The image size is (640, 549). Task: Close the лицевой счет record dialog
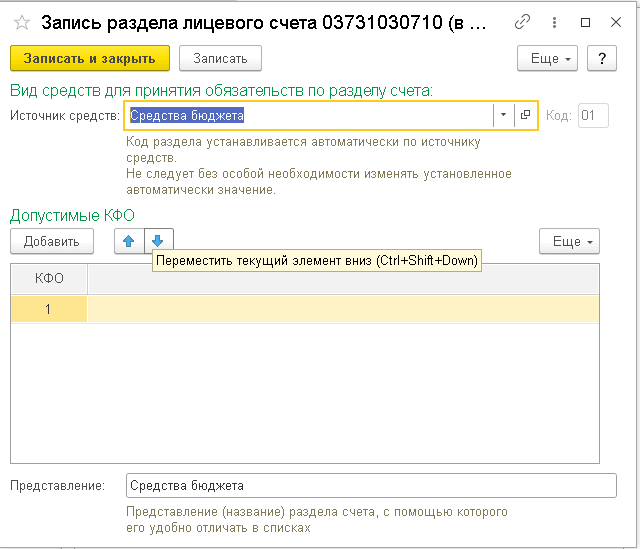[617, 22]
